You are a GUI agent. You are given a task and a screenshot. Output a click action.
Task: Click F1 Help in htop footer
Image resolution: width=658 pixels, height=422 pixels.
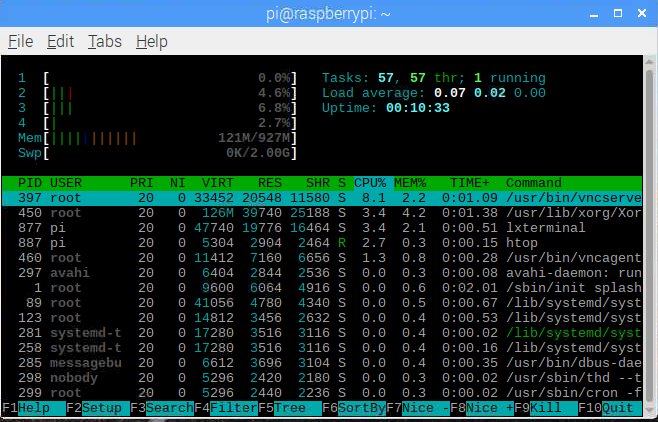[x=34, y=408]
